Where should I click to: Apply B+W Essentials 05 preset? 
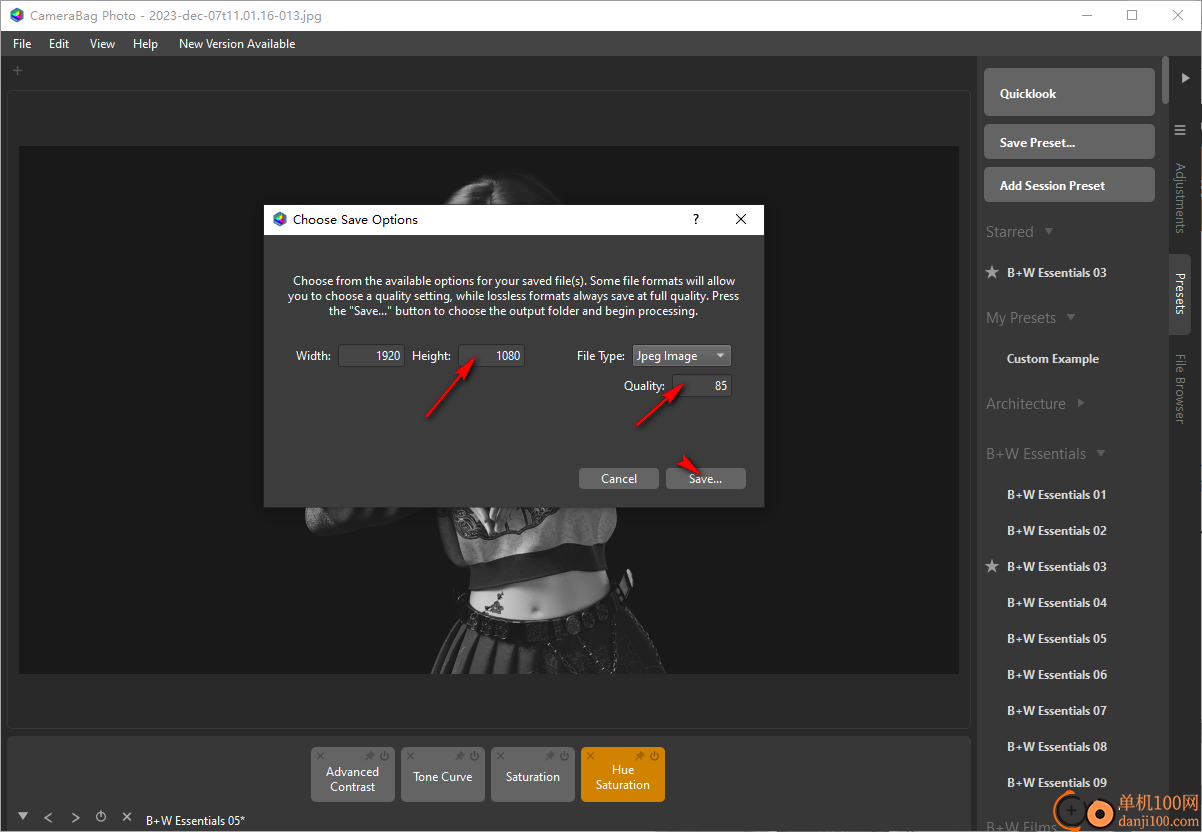pos(1056,639)
